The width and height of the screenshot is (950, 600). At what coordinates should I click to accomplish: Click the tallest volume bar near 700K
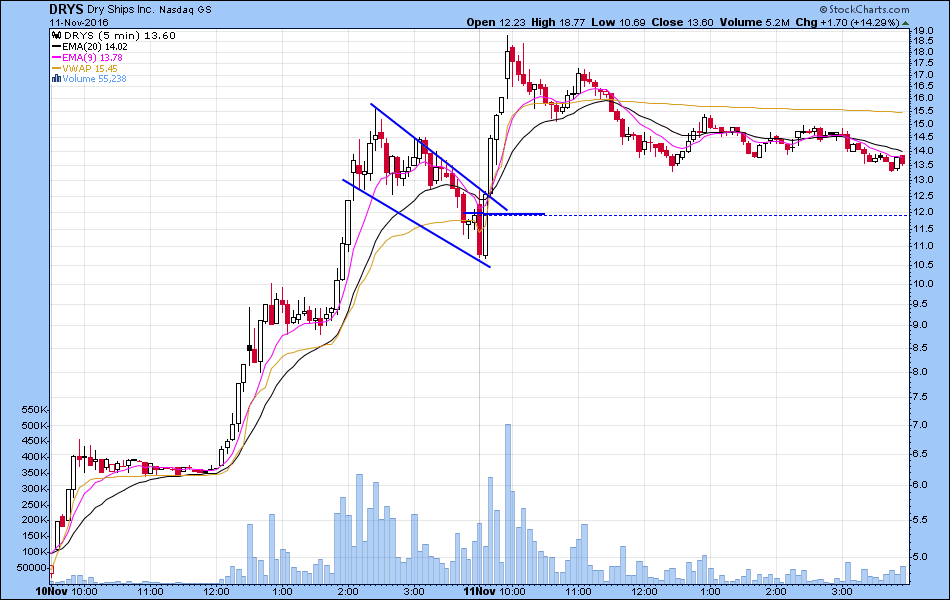point(508,504)
